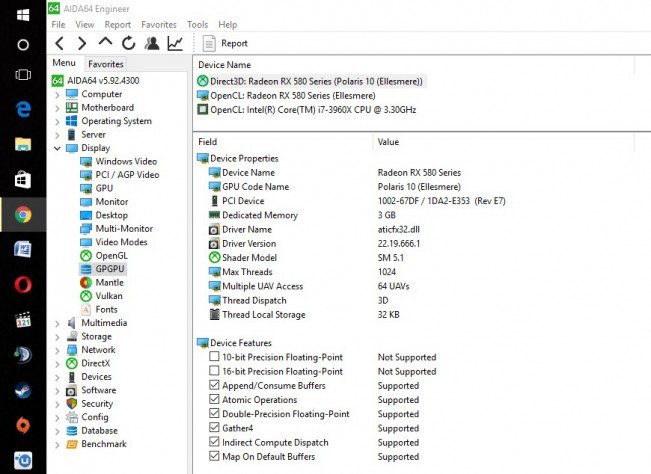Open Microsoft Edge from the taskbar
651x474 pixels.
point(23,110)
